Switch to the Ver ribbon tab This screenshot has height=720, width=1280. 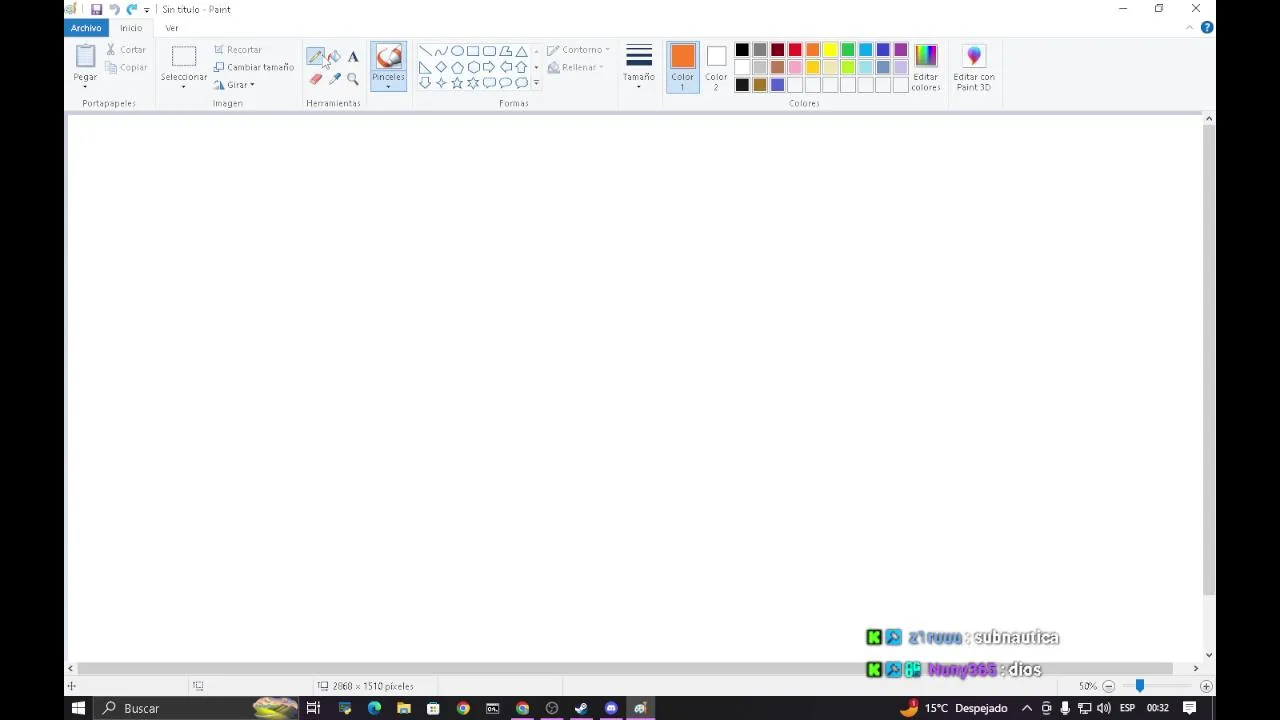172,28
